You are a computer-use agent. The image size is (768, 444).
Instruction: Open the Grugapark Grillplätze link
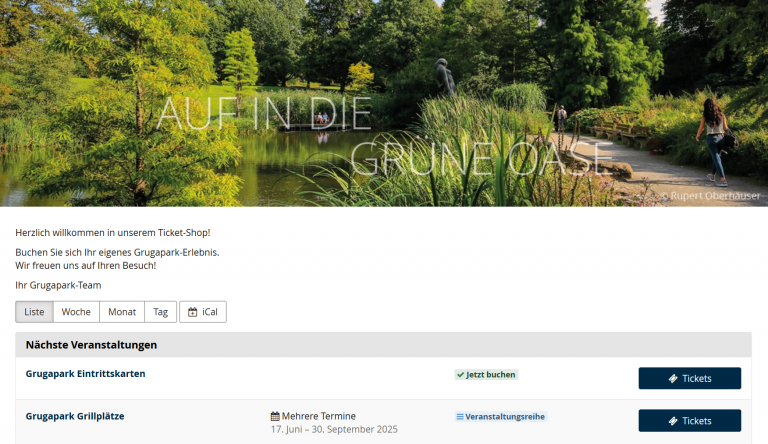75,416
